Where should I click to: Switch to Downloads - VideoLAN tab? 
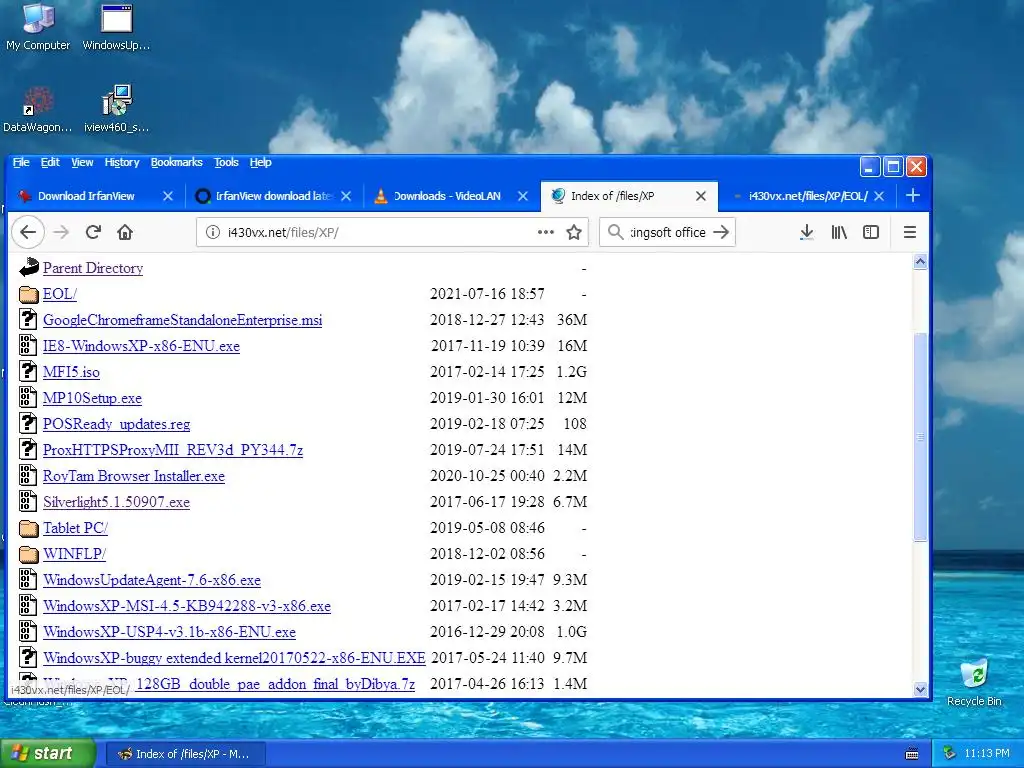(x=447, y=196)
